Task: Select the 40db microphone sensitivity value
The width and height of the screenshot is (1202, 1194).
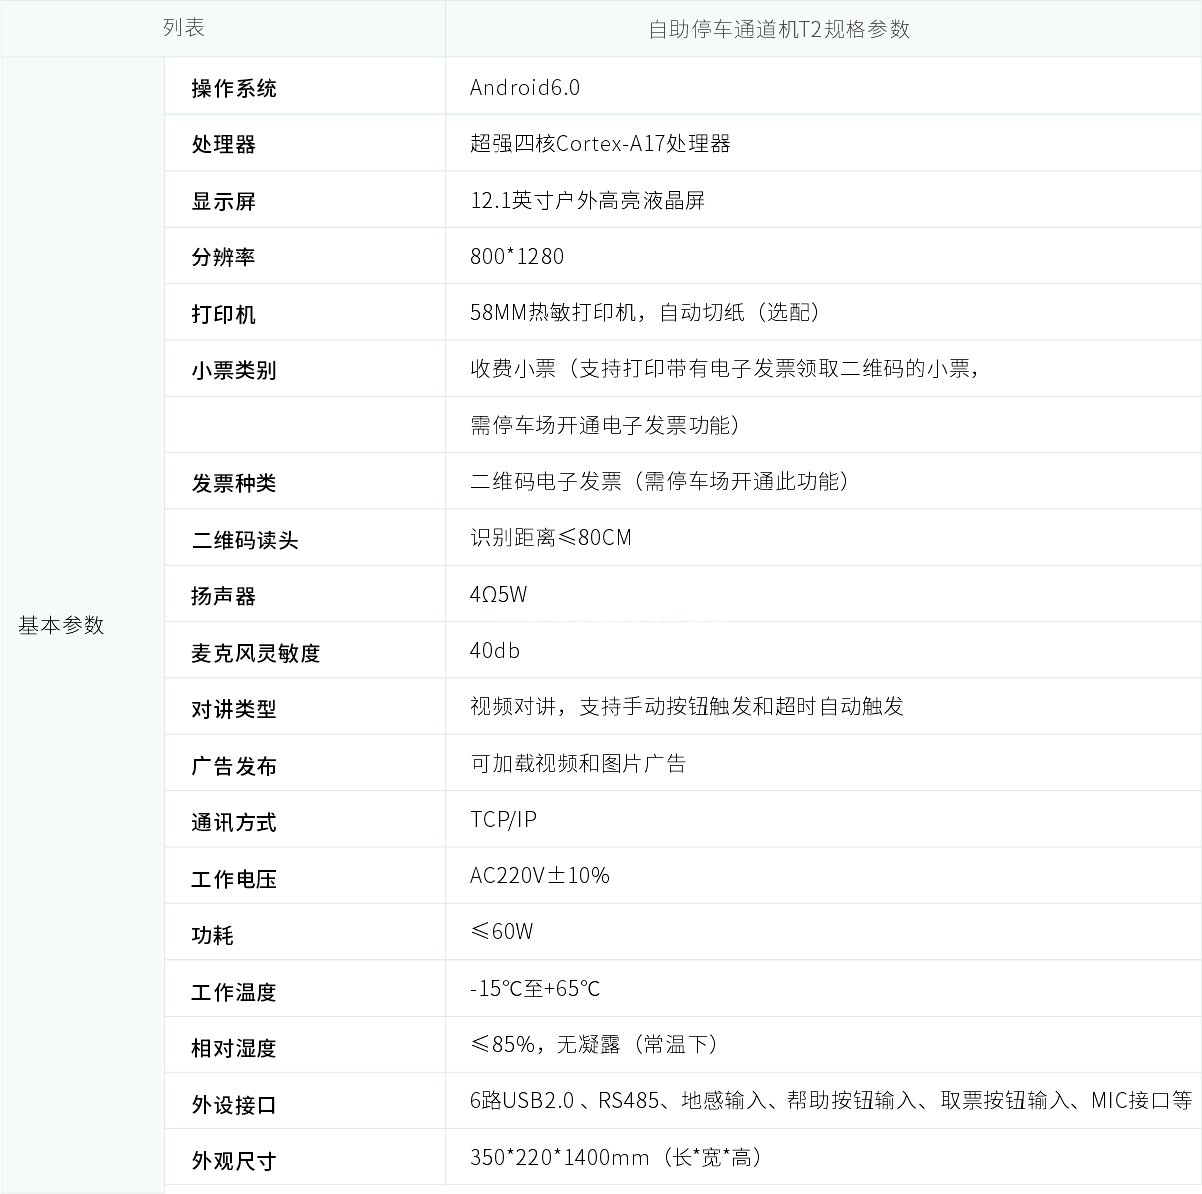Action: pyautogui.click(x=495, y=650)
